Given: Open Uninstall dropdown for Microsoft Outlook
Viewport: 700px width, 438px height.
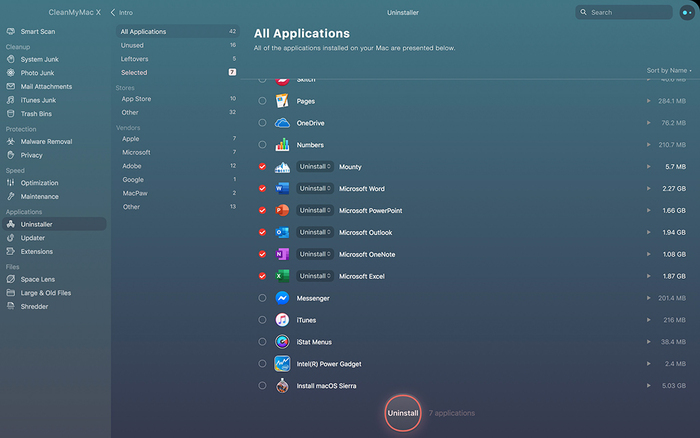Looking at the screenshot, I should coord(315,232).
